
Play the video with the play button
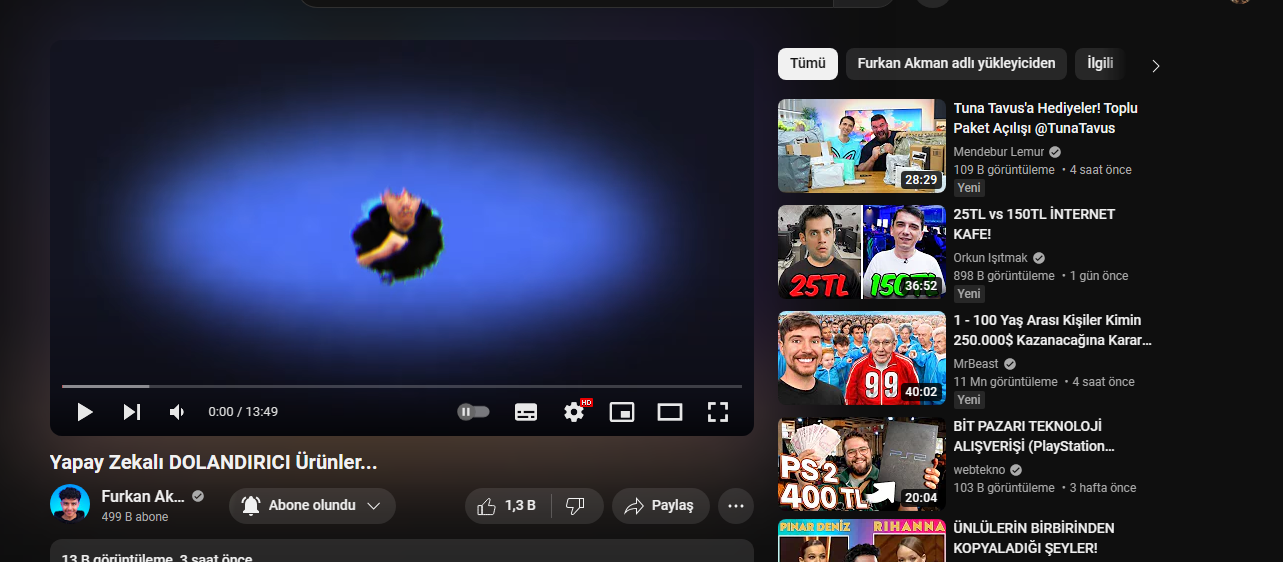(x=85, y=412)
